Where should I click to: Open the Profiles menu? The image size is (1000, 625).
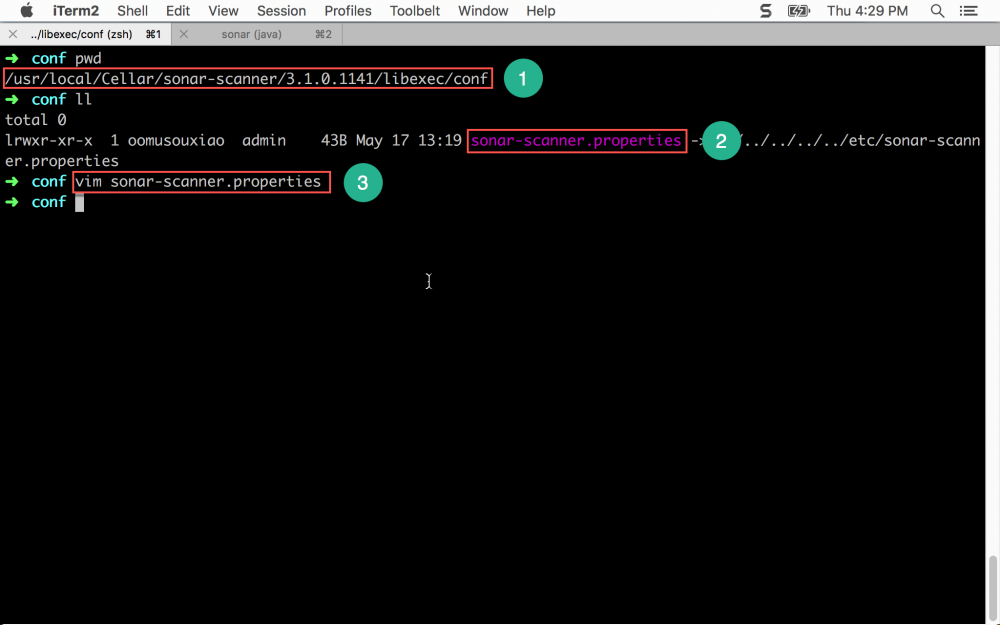[x=348, y=11]
